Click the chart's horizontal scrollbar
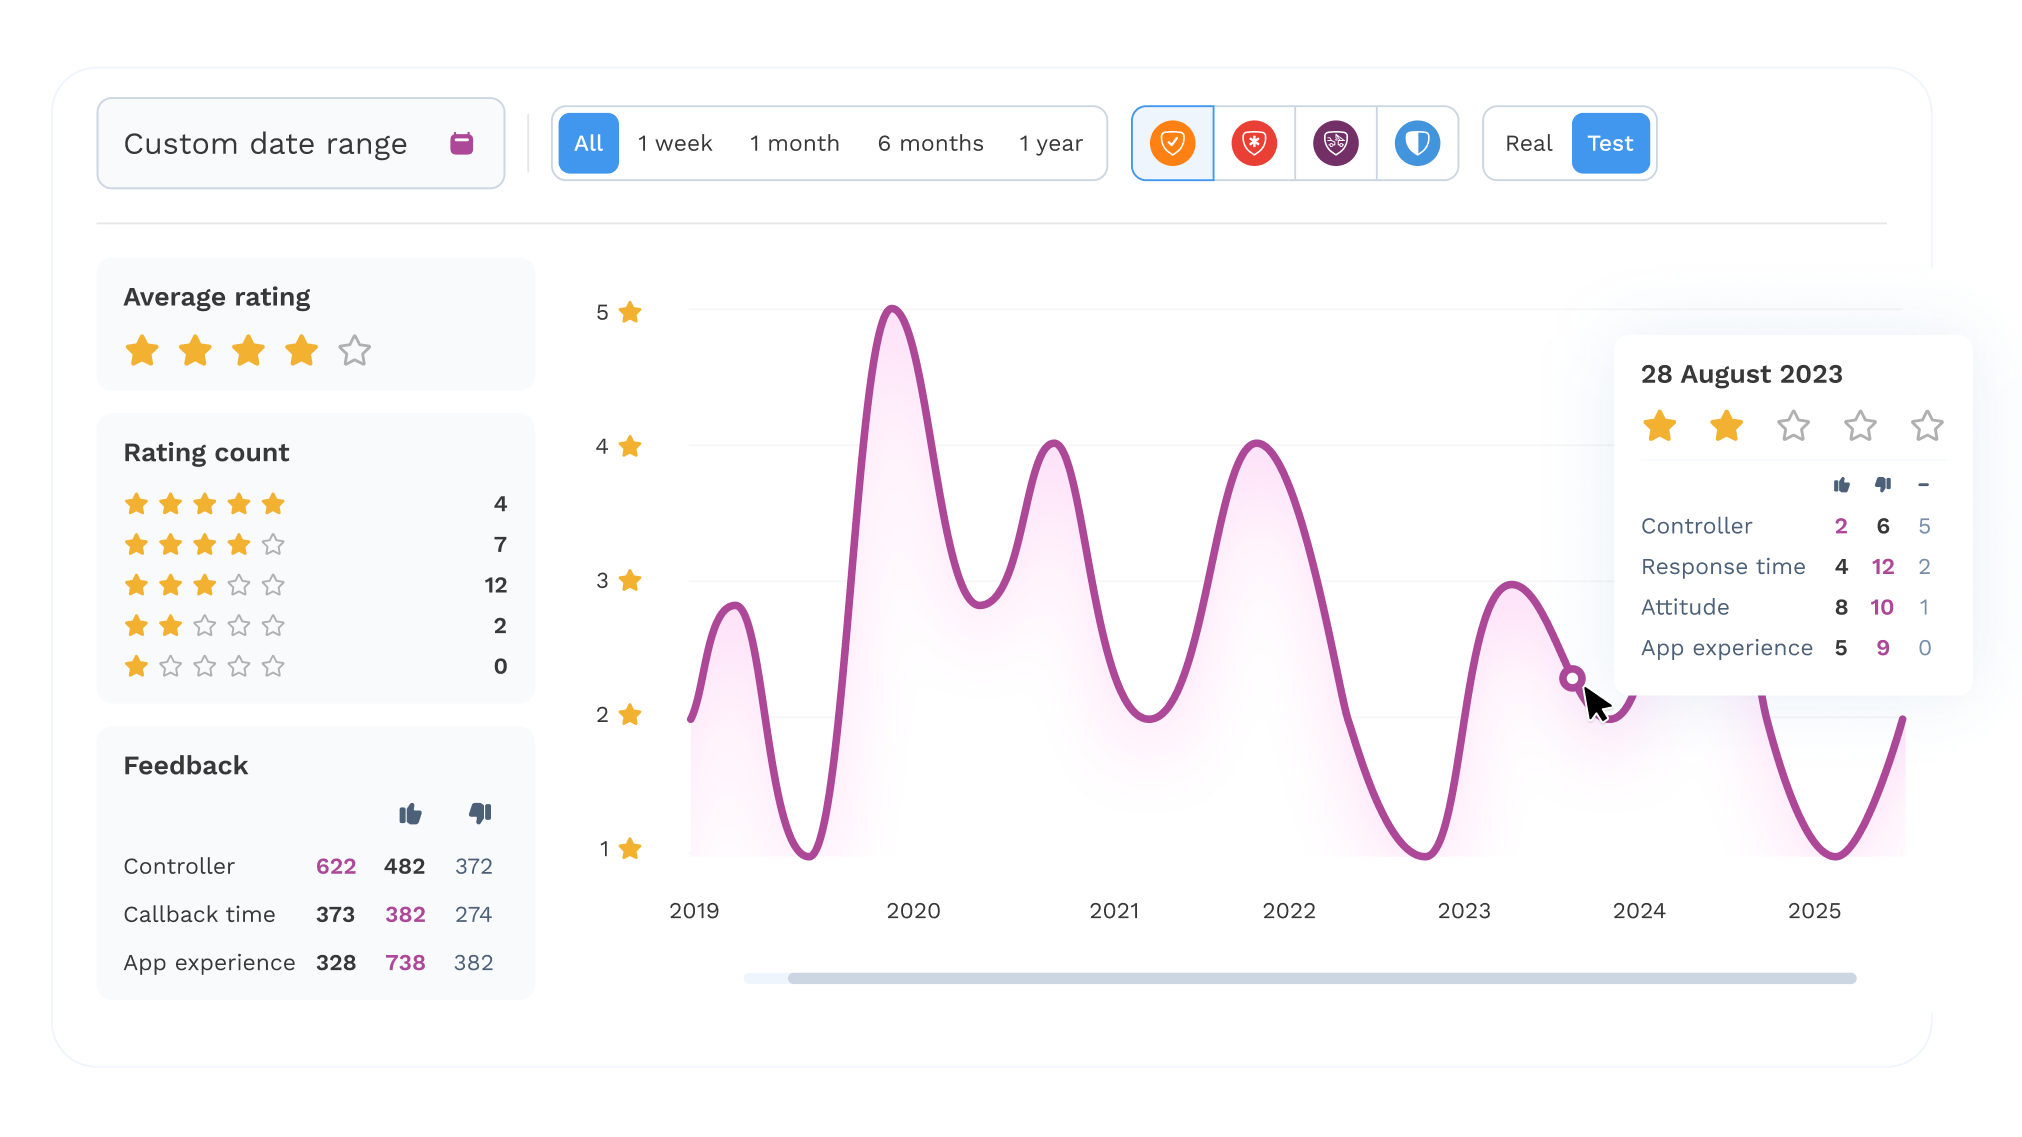The height and width of the screenshot is (1137, 2022). [x=1320, y=978]
